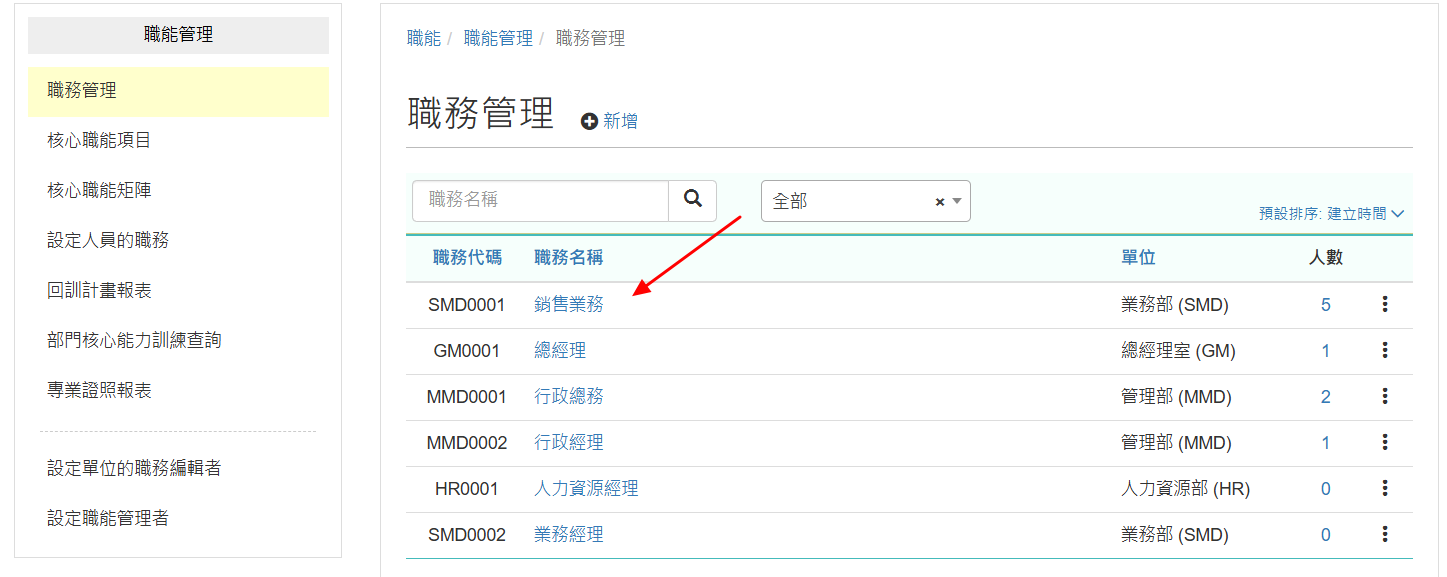Click headcount 1 for 行政經理

(x=1326, y=443)
